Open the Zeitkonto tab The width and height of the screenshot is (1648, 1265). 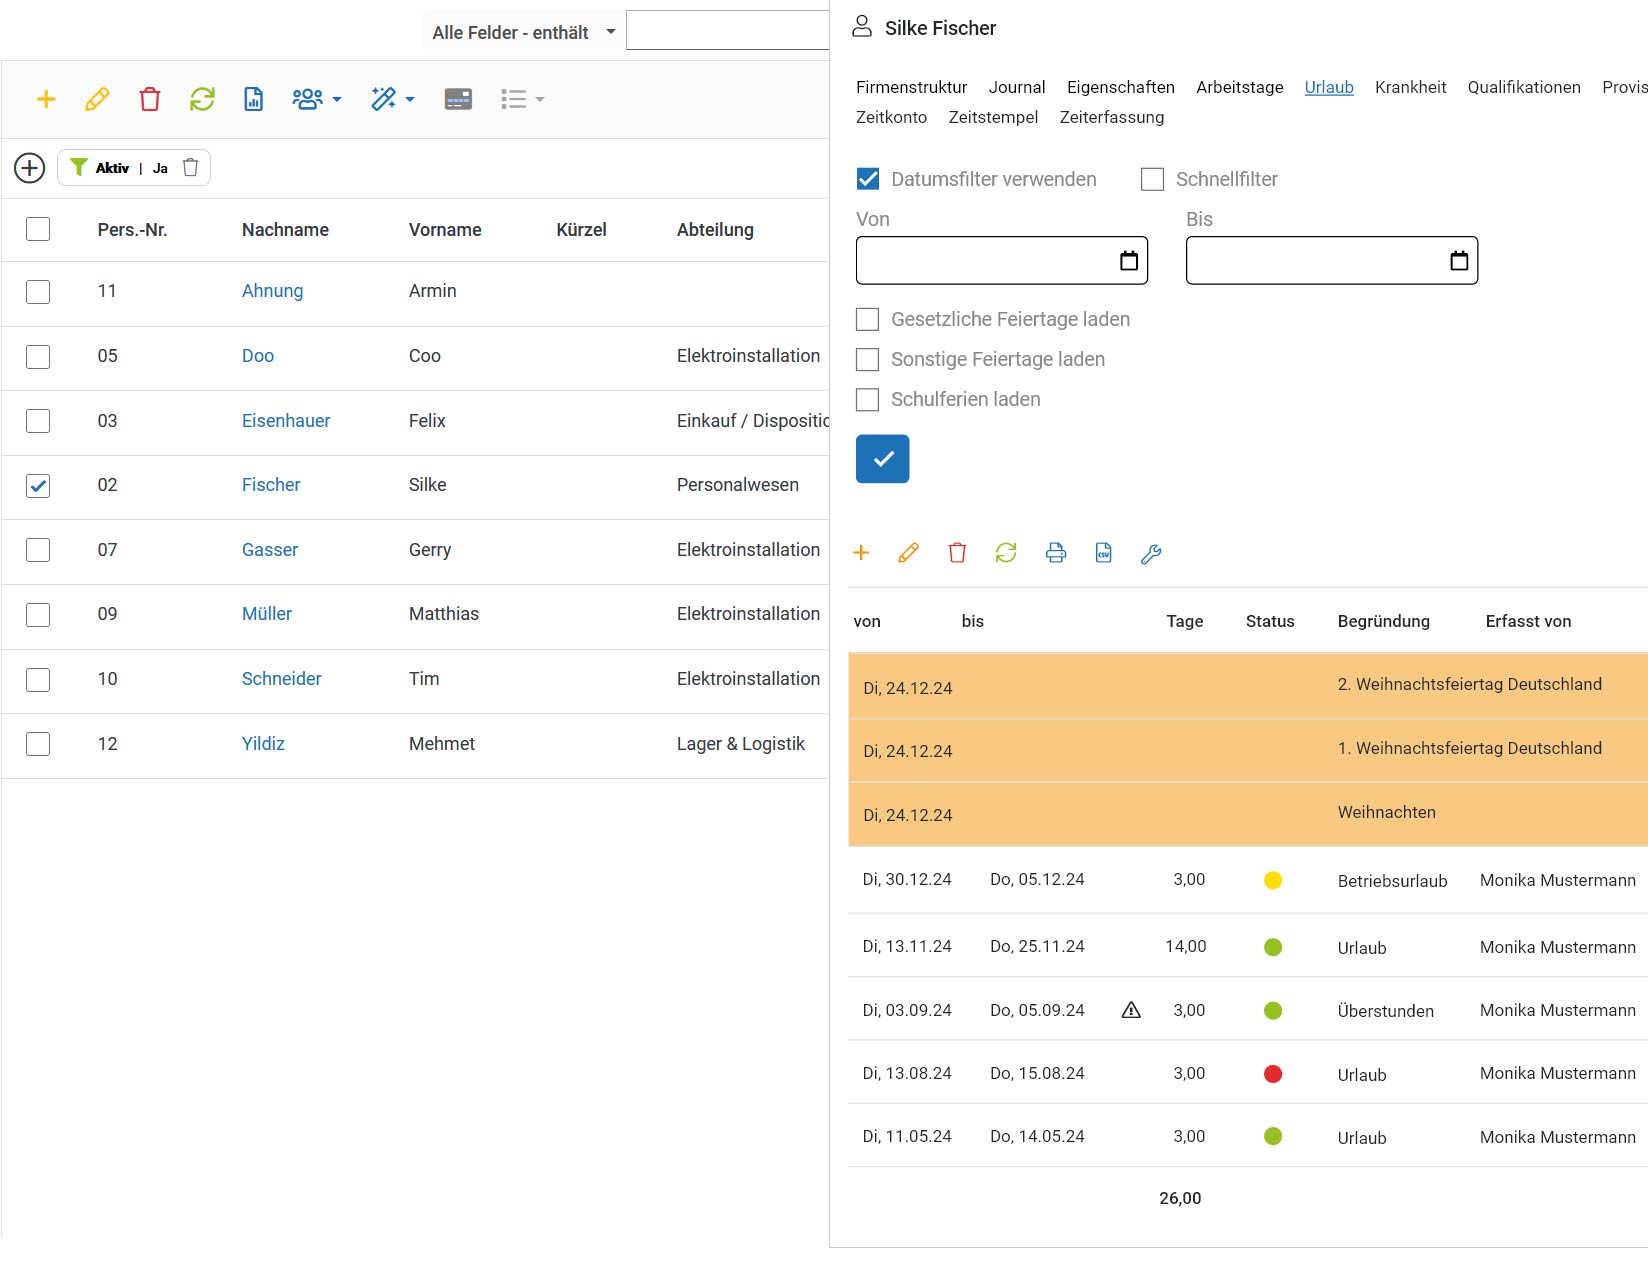click(891, 117)
